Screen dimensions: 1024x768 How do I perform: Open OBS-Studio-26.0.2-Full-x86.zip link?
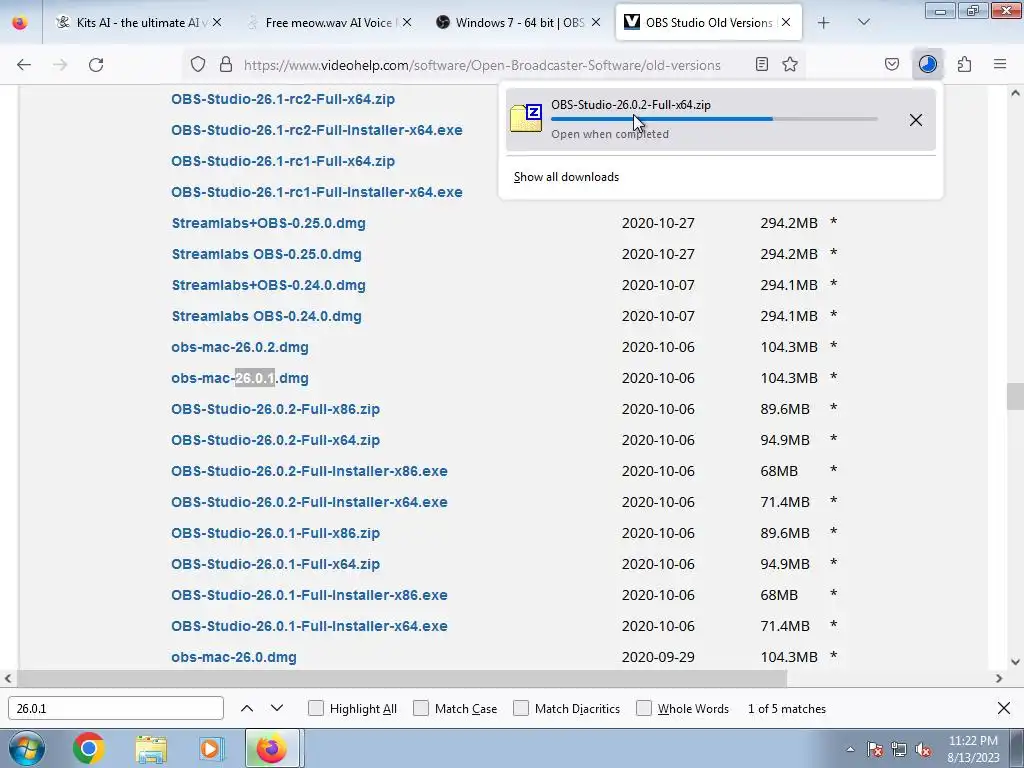275,409
